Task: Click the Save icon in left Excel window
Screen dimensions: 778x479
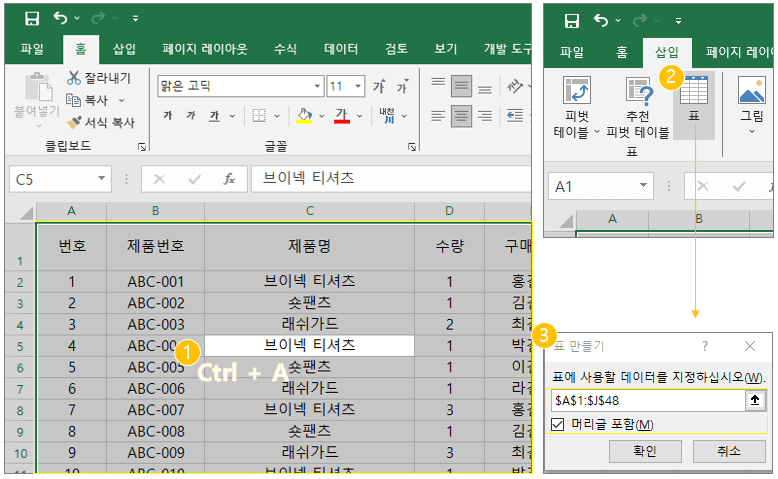Action: pyautogui.click(x=32, y=19)
